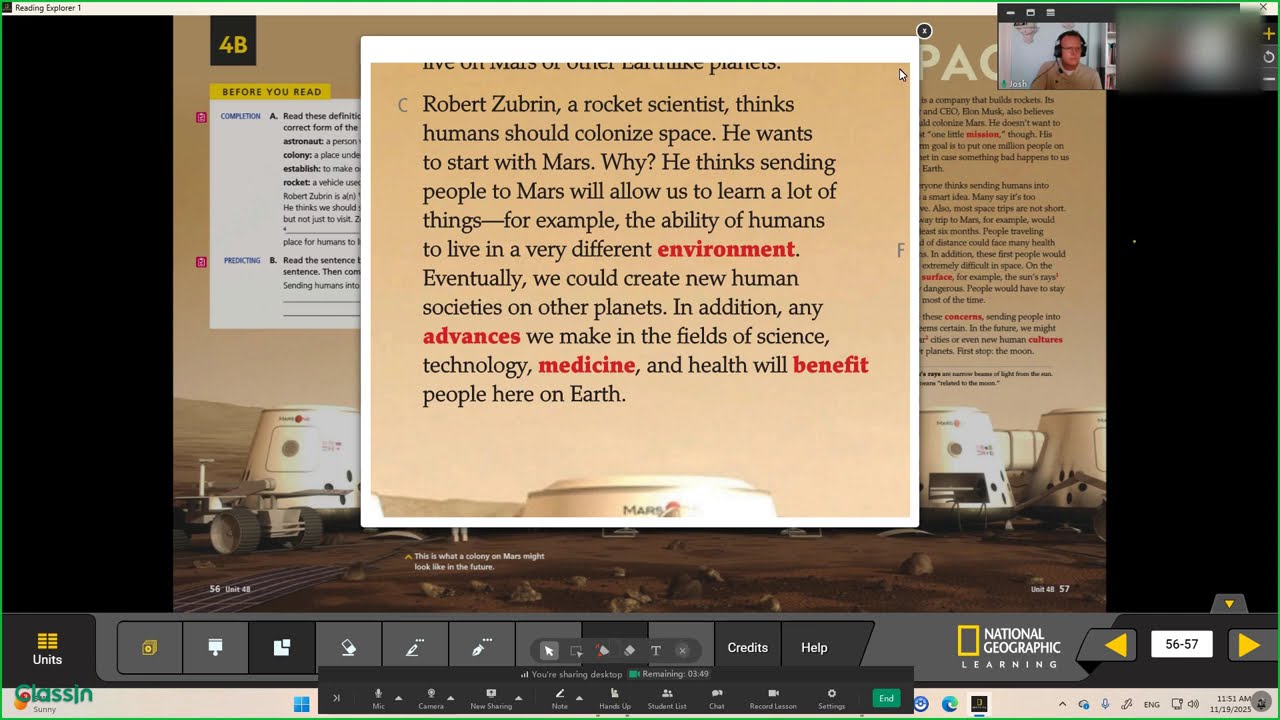Viewport: 1280px width, 720px height.
Task: Click the reset rotation arrow icon
Action: [x=1269, y=57]
